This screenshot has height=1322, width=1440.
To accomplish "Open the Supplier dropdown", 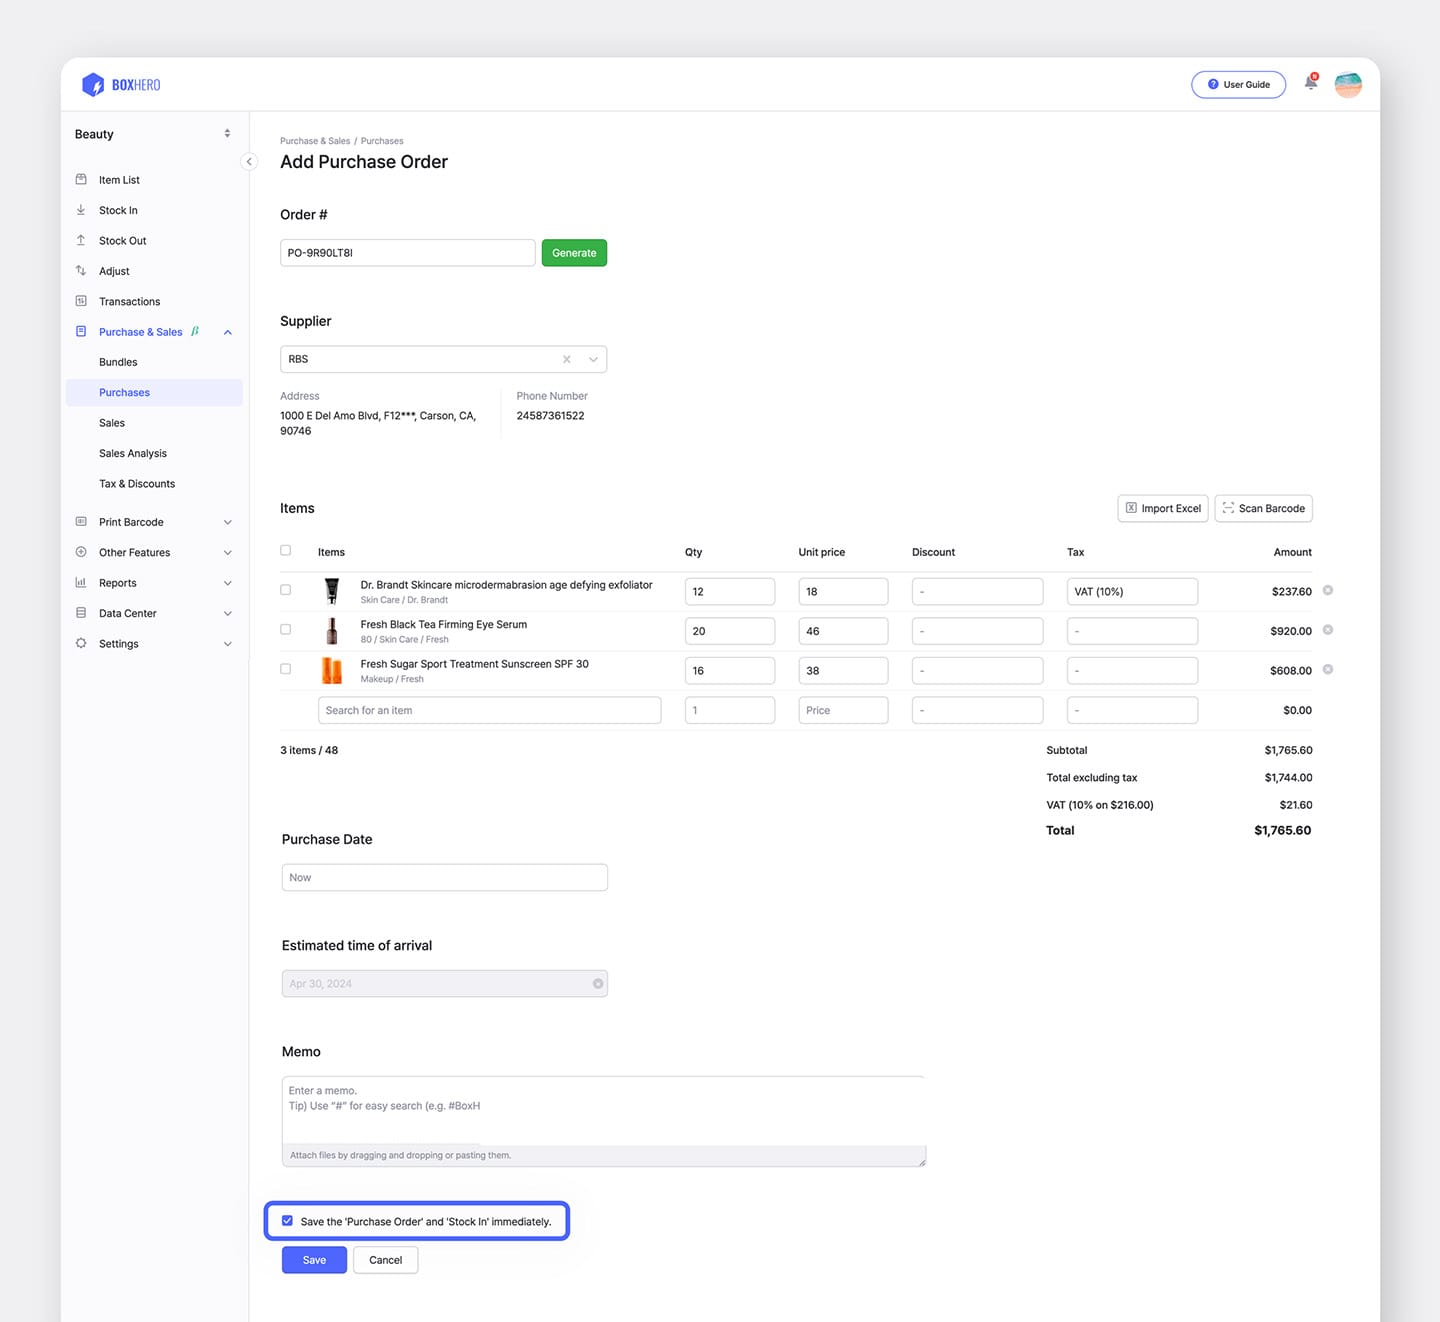I will tap(593, 359).
